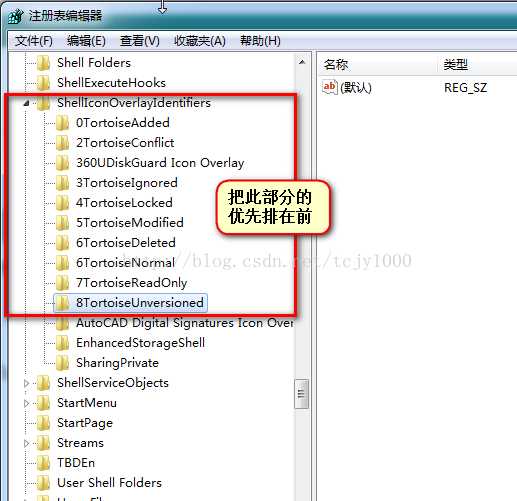517x501 pixels.
Task: Click the 360UDiskGuard Icon Overlay folder icon
Action: click(x=62, y=163)
